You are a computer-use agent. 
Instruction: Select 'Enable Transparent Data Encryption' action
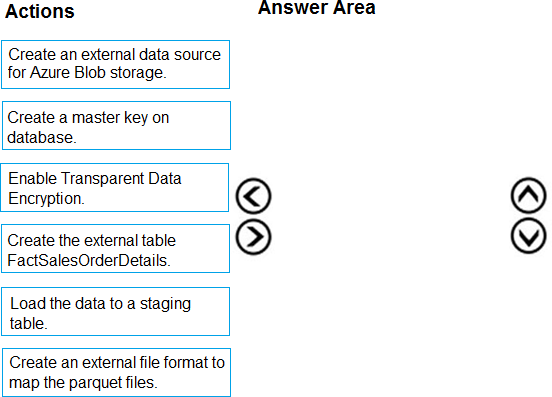point(115,188)
